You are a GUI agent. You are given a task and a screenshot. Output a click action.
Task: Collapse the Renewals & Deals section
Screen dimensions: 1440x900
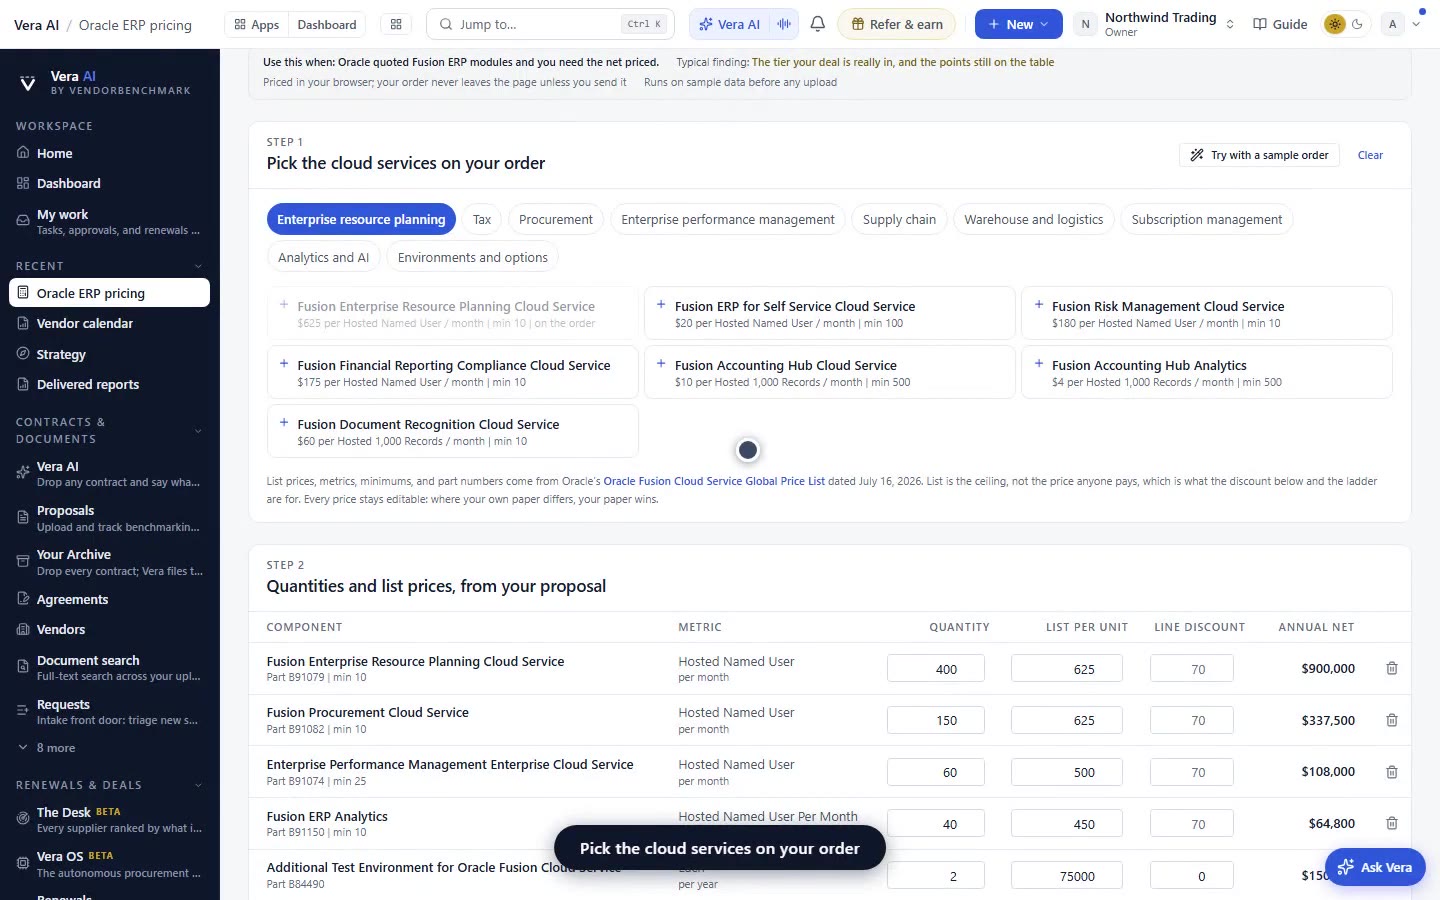(198, 785)
